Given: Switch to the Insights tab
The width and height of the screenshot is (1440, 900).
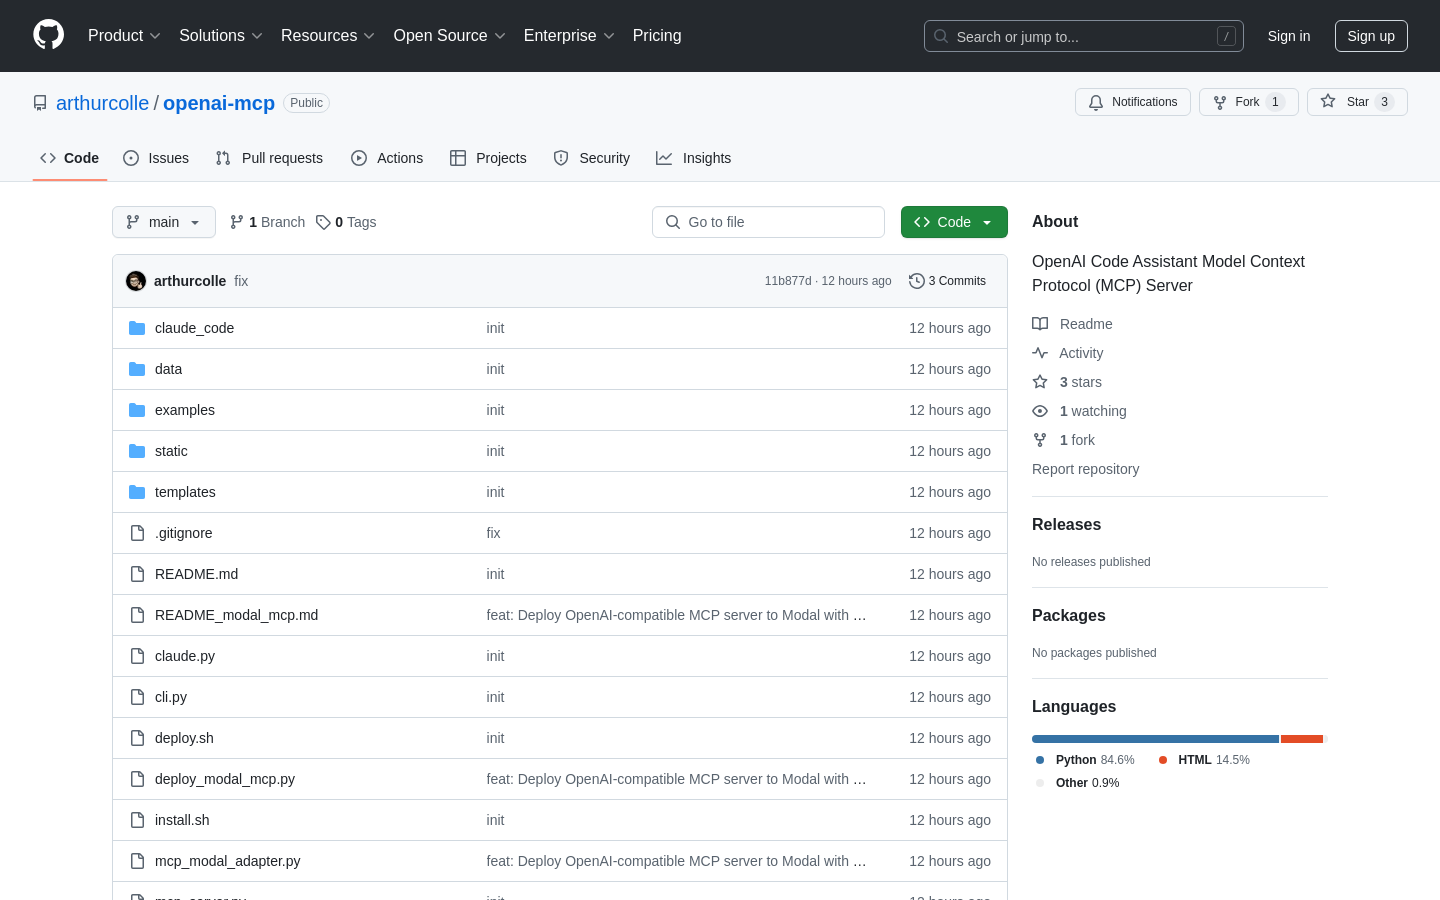Looking at the screenshot, I should [x=694, y=158].
